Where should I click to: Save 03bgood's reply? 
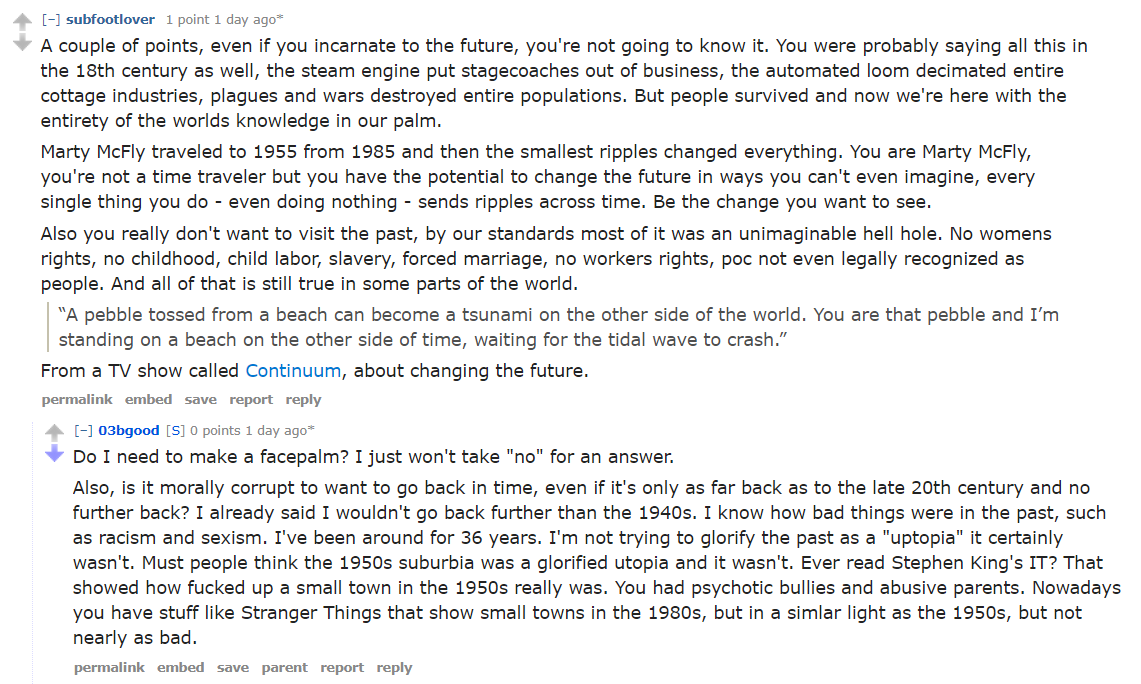click(233, 667)
